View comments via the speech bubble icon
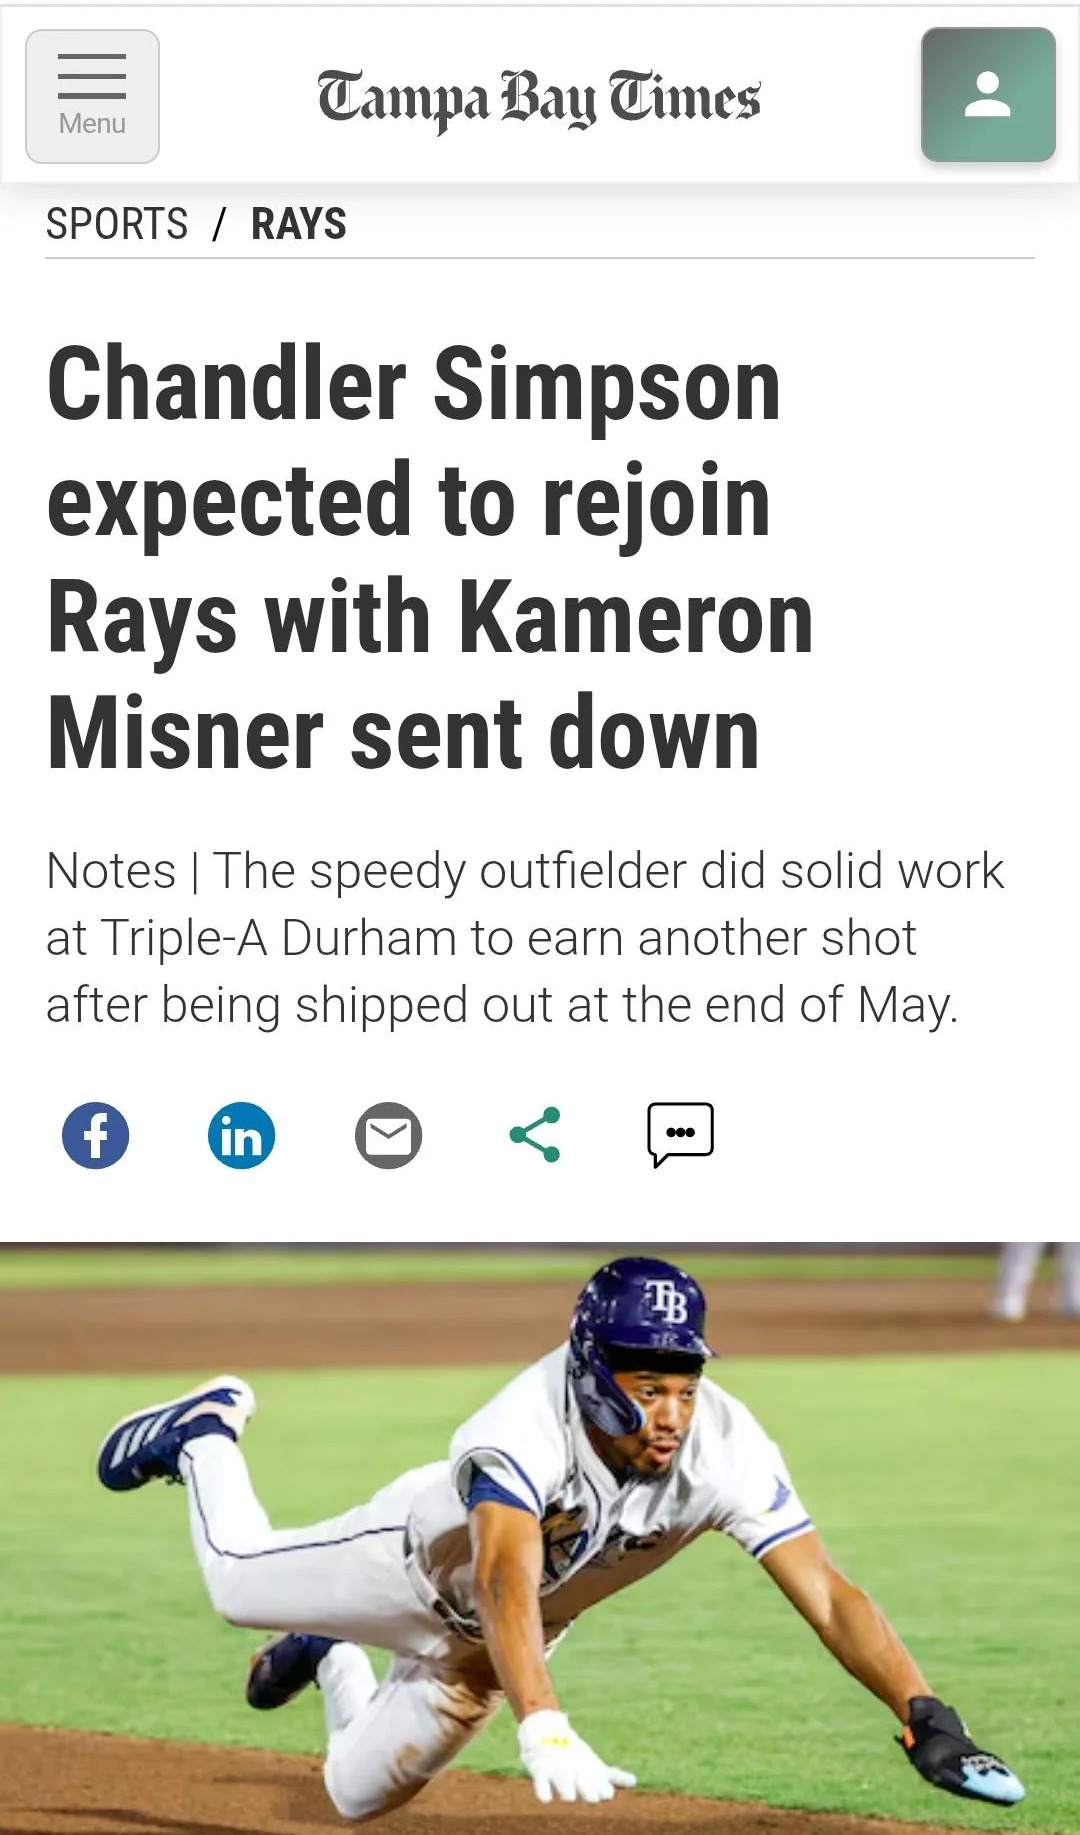 tap(681, 1135)
